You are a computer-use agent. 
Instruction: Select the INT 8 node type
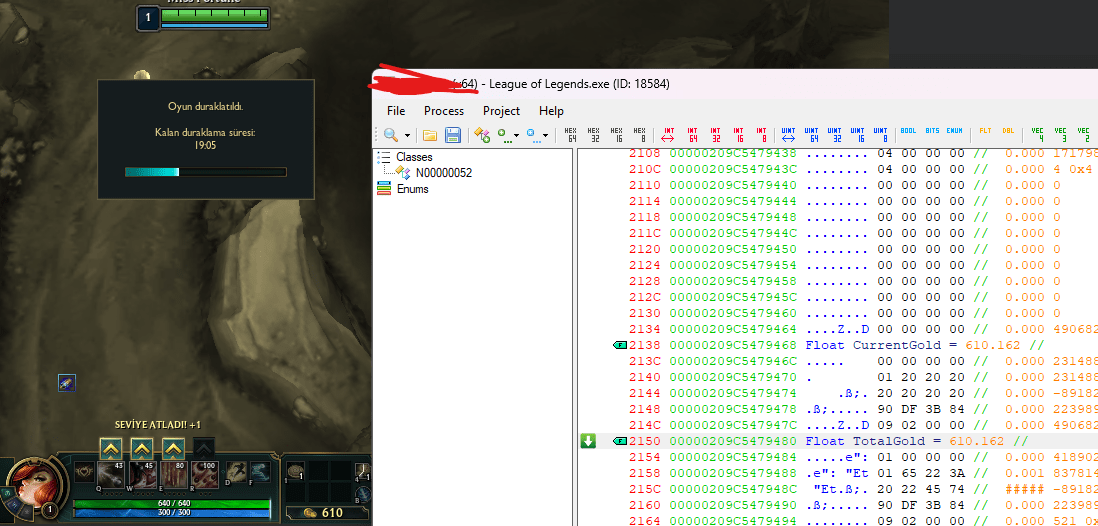[x=761, y=134]
